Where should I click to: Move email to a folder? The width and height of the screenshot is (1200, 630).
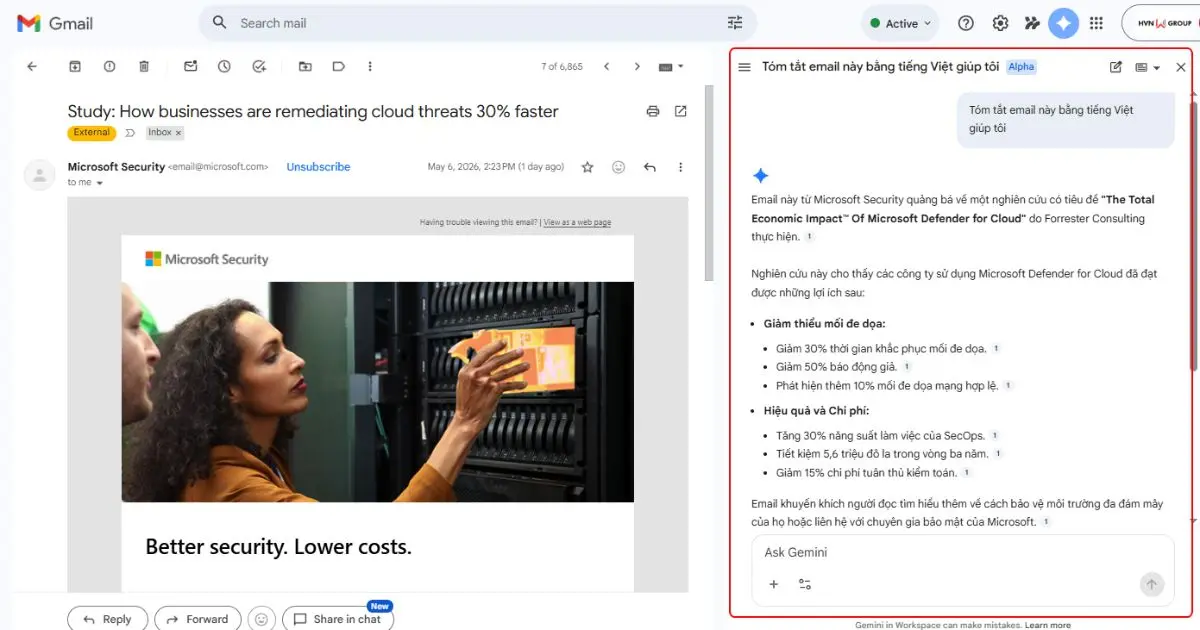(x=305, y=67)
